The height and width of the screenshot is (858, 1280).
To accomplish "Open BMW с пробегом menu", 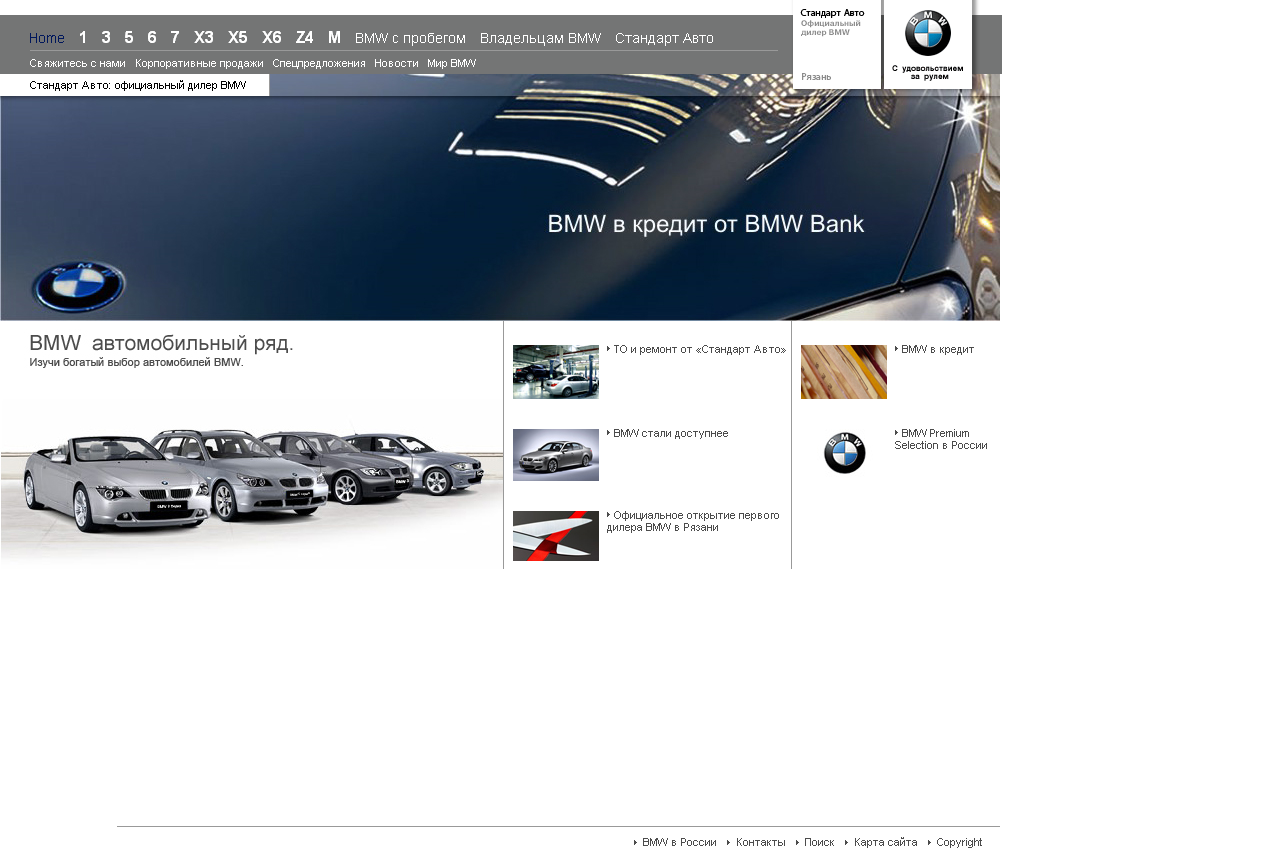I will (x=410, y=38).
